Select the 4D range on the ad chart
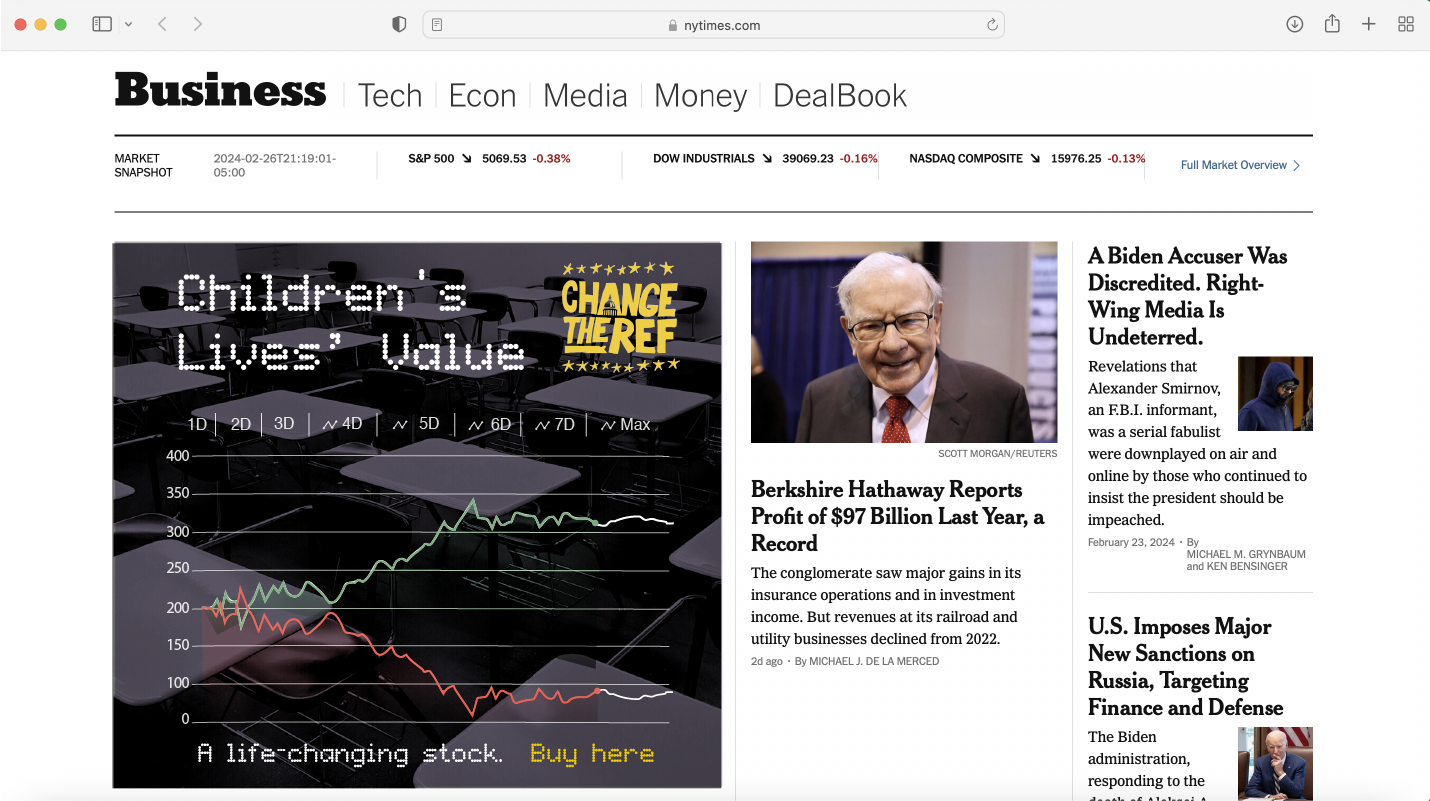This screenshot has height=801, width=1430. click(x=342, y=424)
